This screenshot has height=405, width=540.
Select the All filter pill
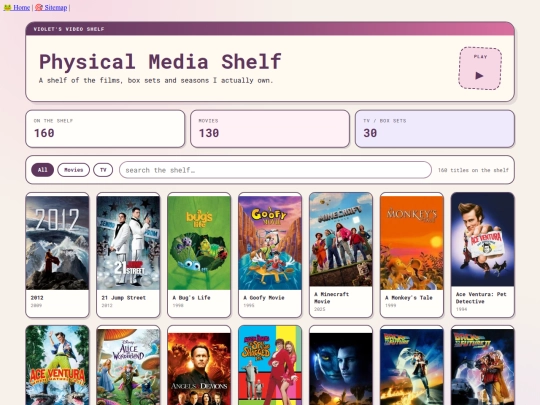point(42,170)
